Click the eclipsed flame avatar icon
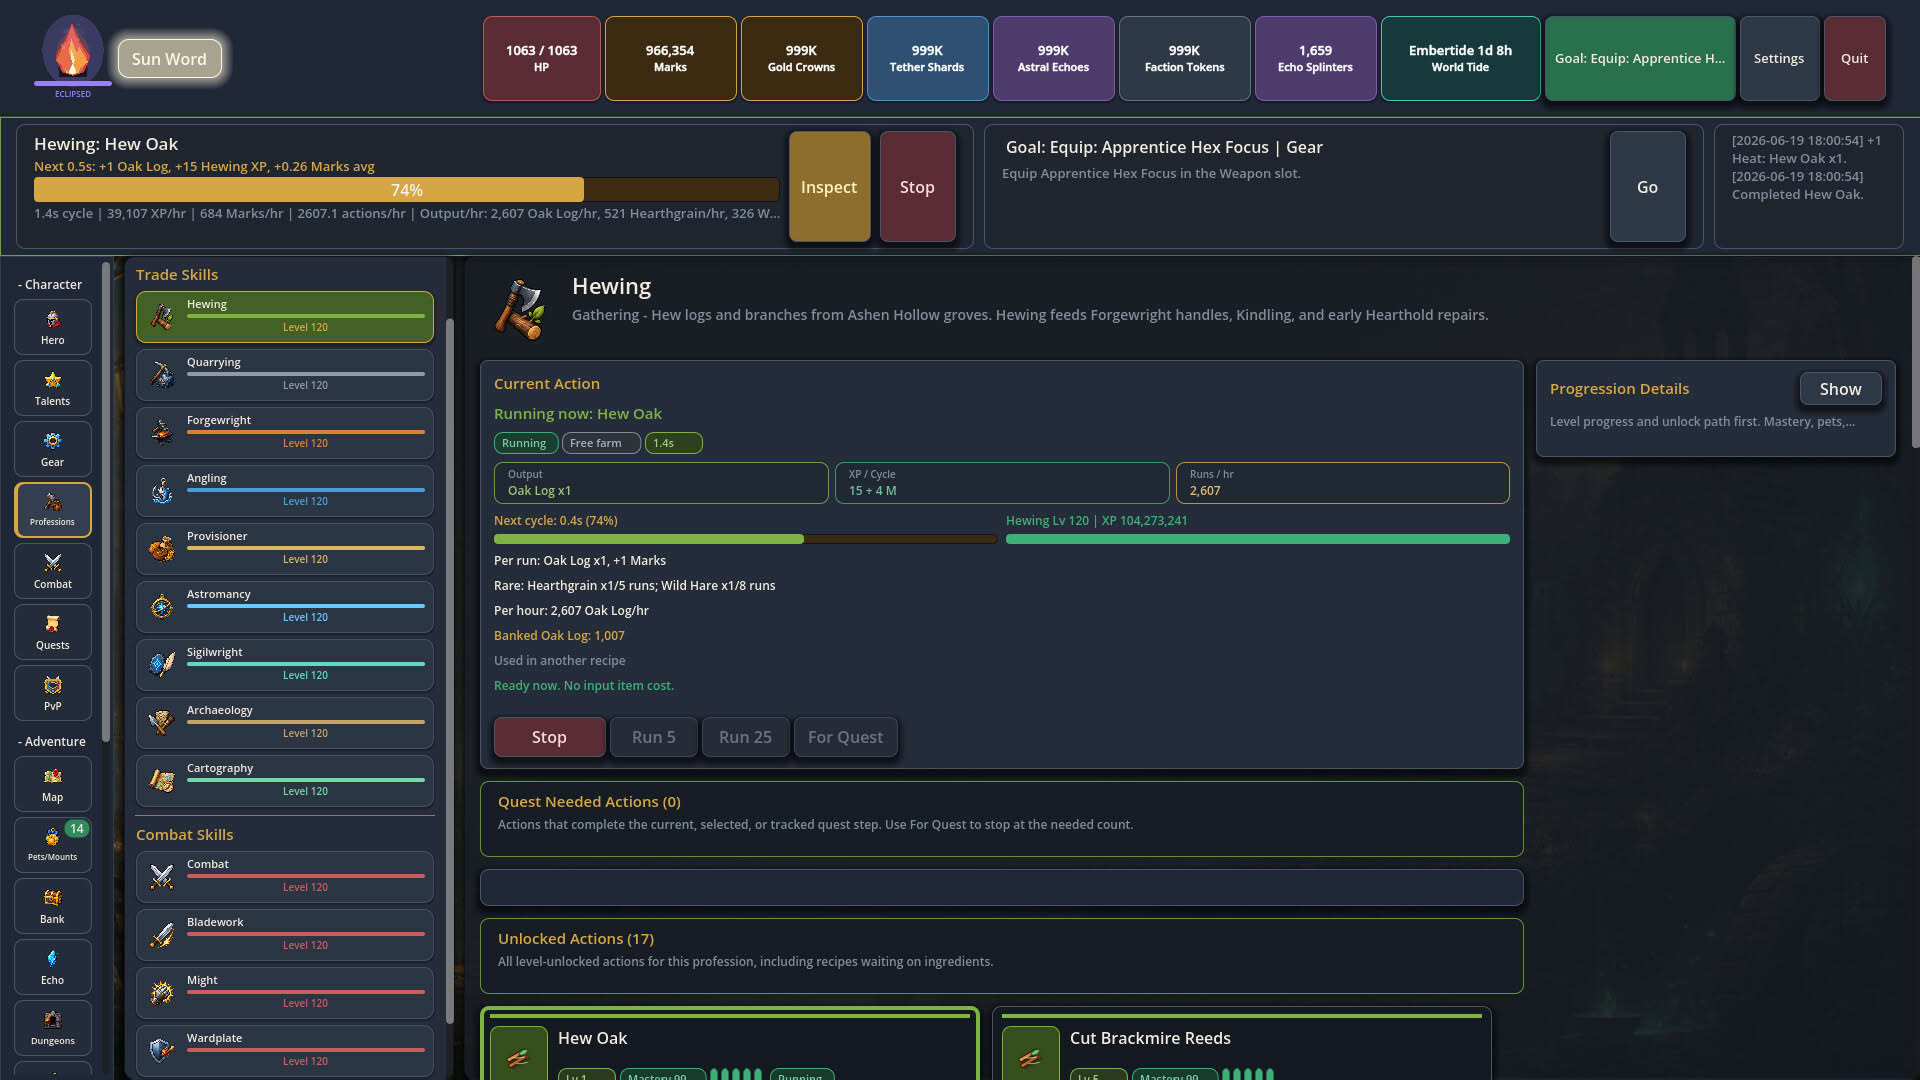 pyautogui.click(x=72, y=50)
